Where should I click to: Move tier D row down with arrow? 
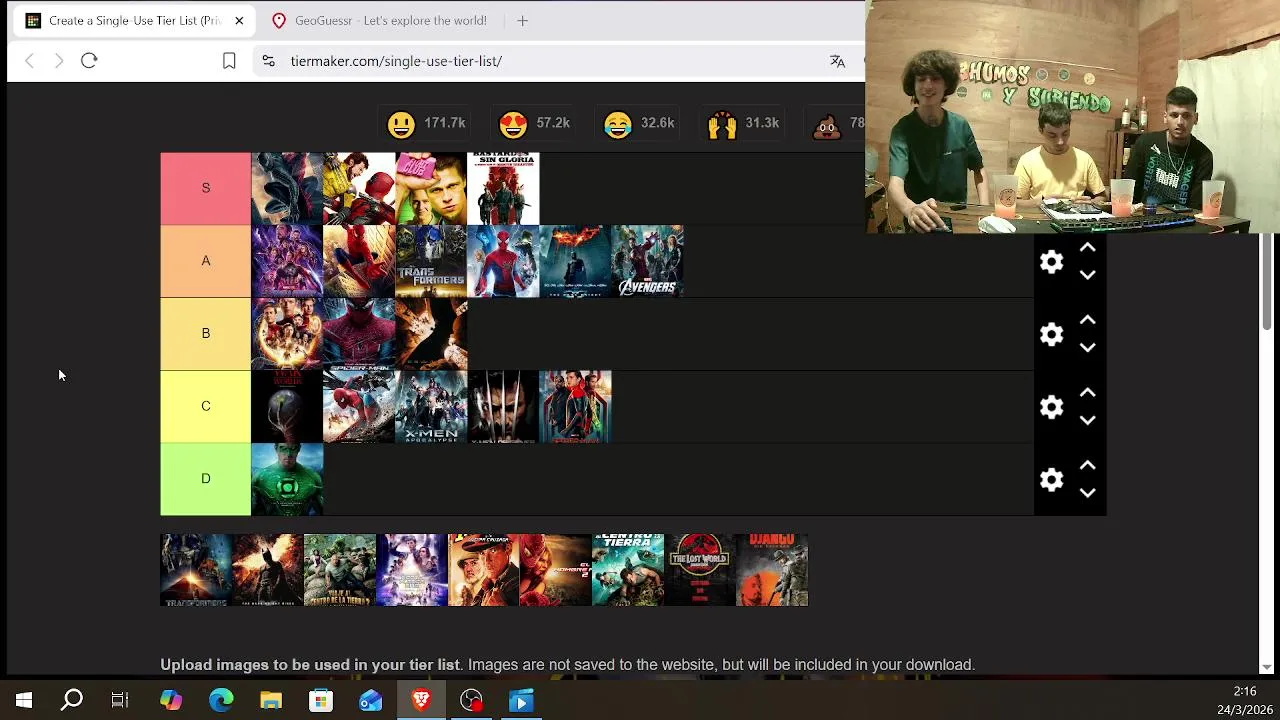[1087, 493]
